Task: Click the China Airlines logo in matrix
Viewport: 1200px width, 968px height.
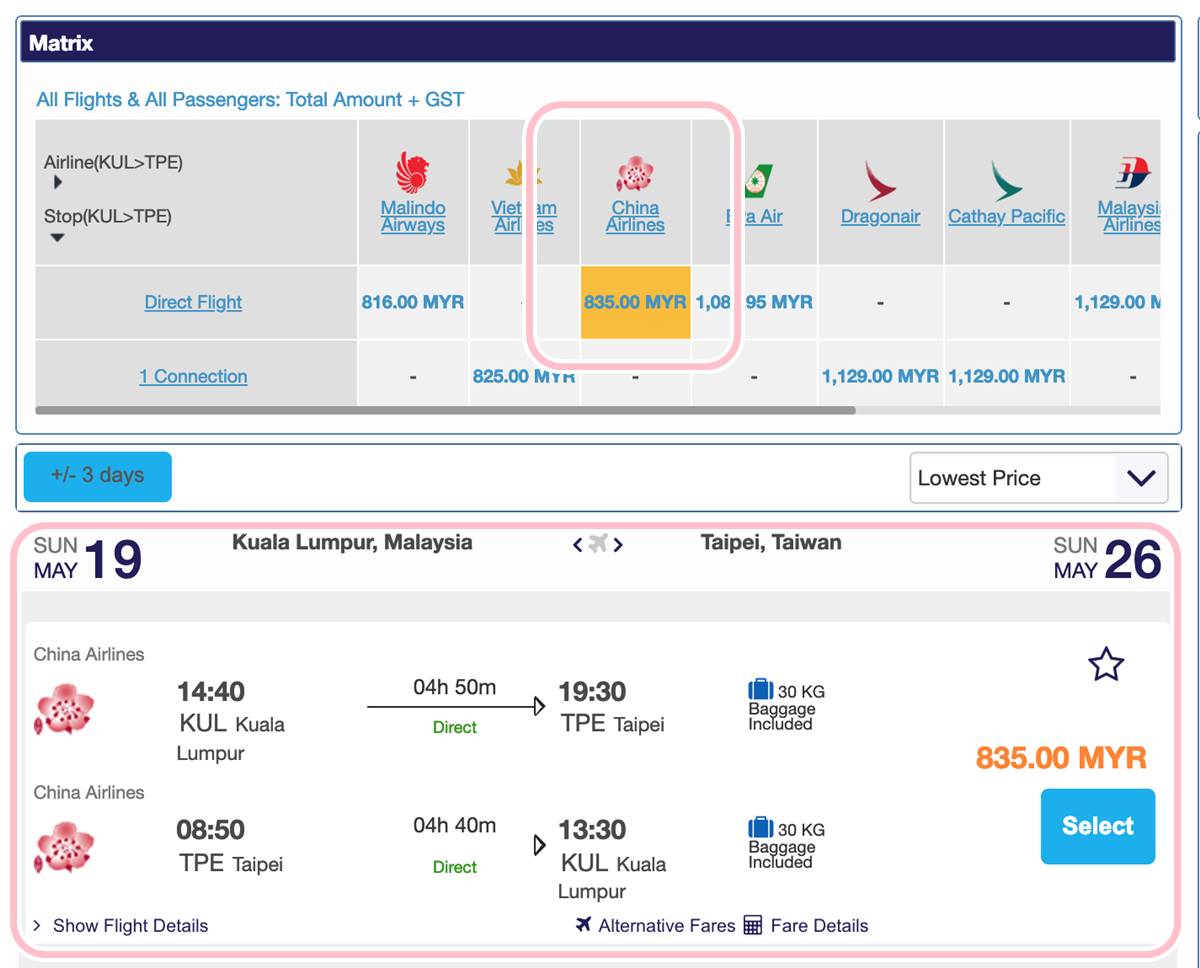Action: point(635,174)
